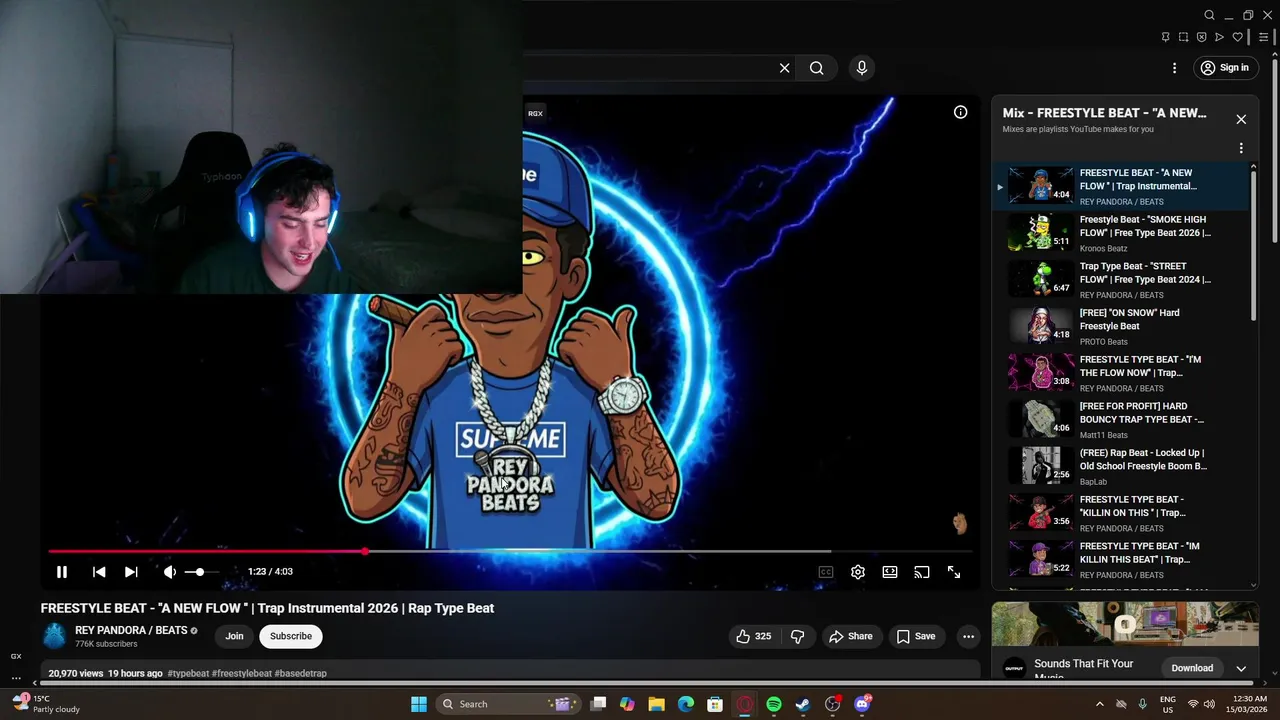
Task: Open the Matt11 Beats bouncy trap beat
Action: pos(1121,420)
